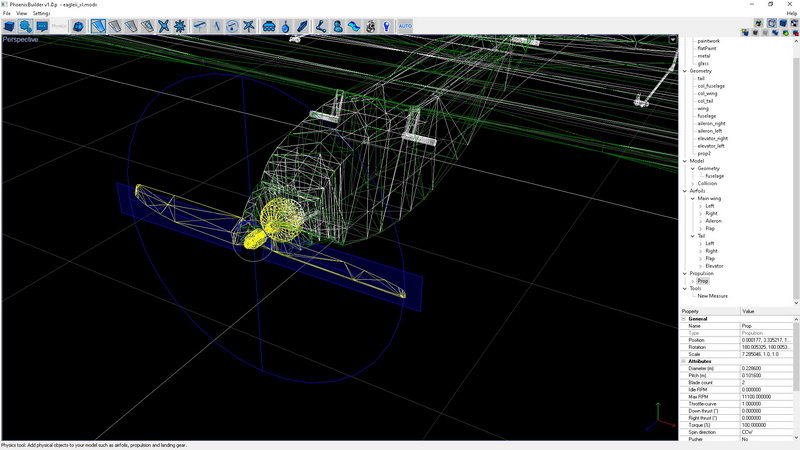Image resolution: width=800 pixels, height=450 pixels.
Task: Click the Physics tool button
Action: point(59,25)
